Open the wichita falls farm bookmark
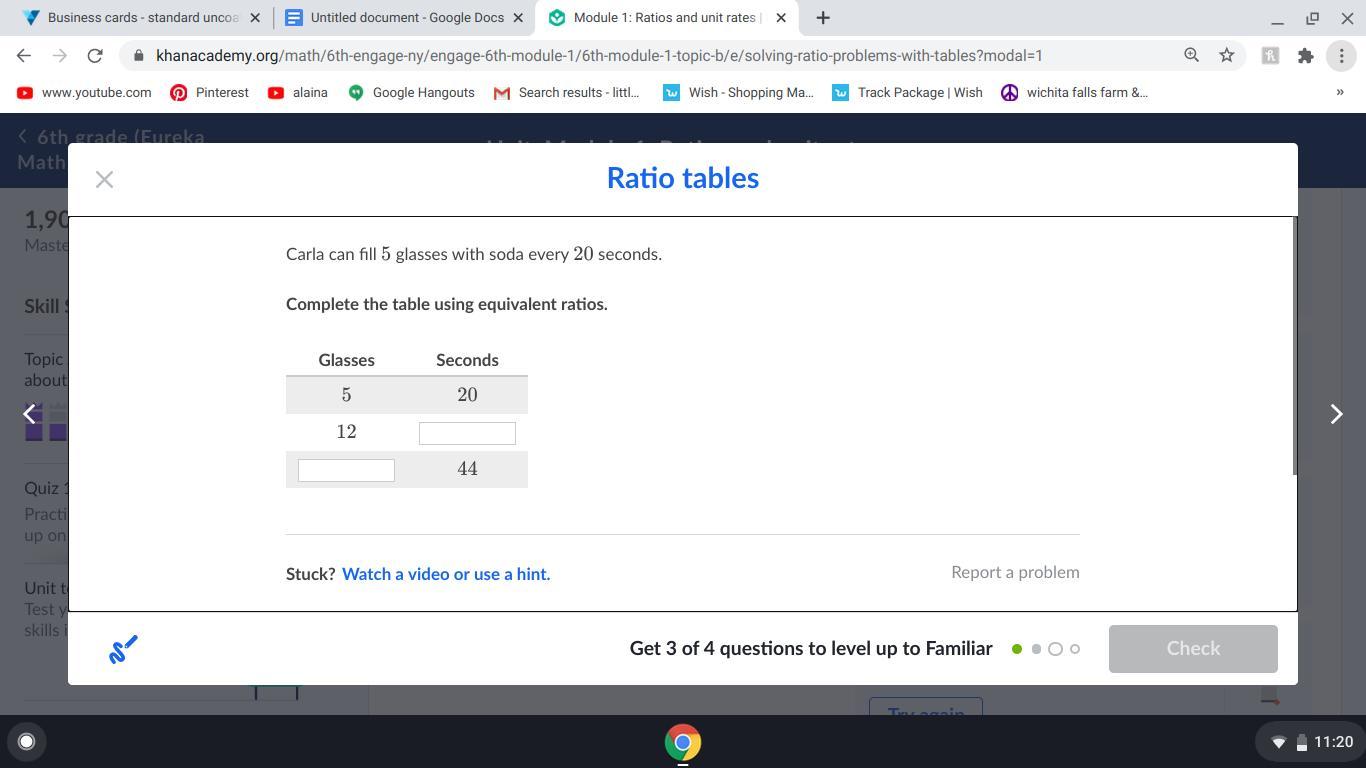Image resolution: width=1366 pixels, height=768 pixels. click(1075, 92)
